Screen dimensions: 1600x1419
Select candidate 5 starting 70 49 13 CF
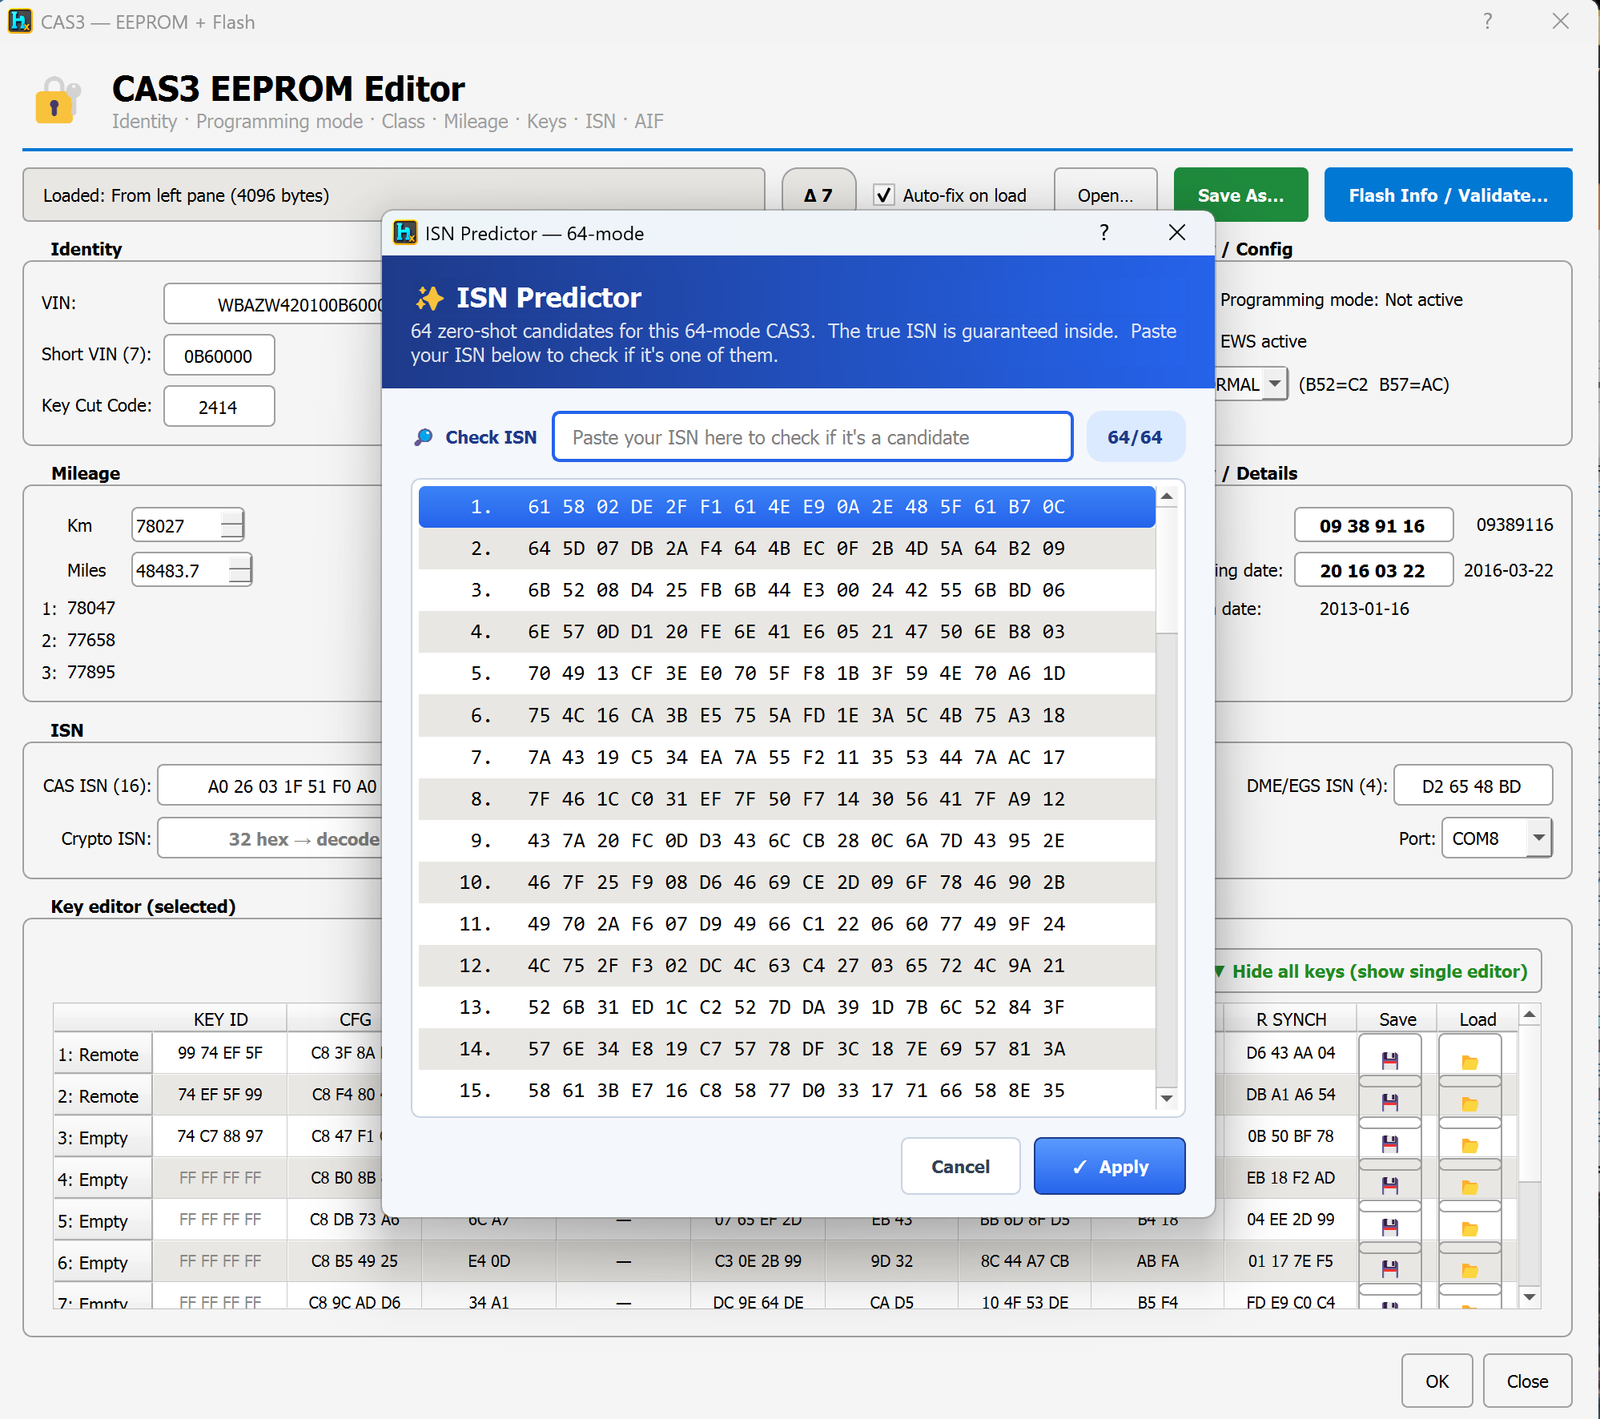[787, 674]
